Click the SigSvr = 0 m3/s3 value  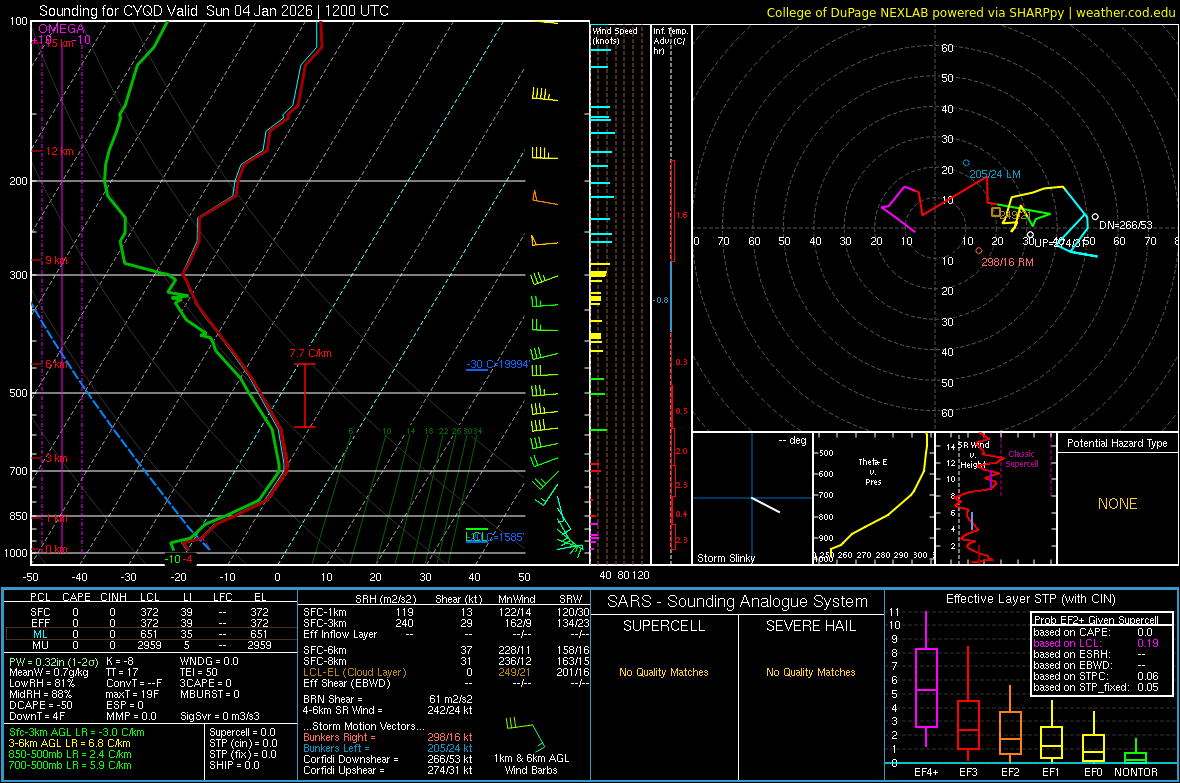click(x=220, y=716)
